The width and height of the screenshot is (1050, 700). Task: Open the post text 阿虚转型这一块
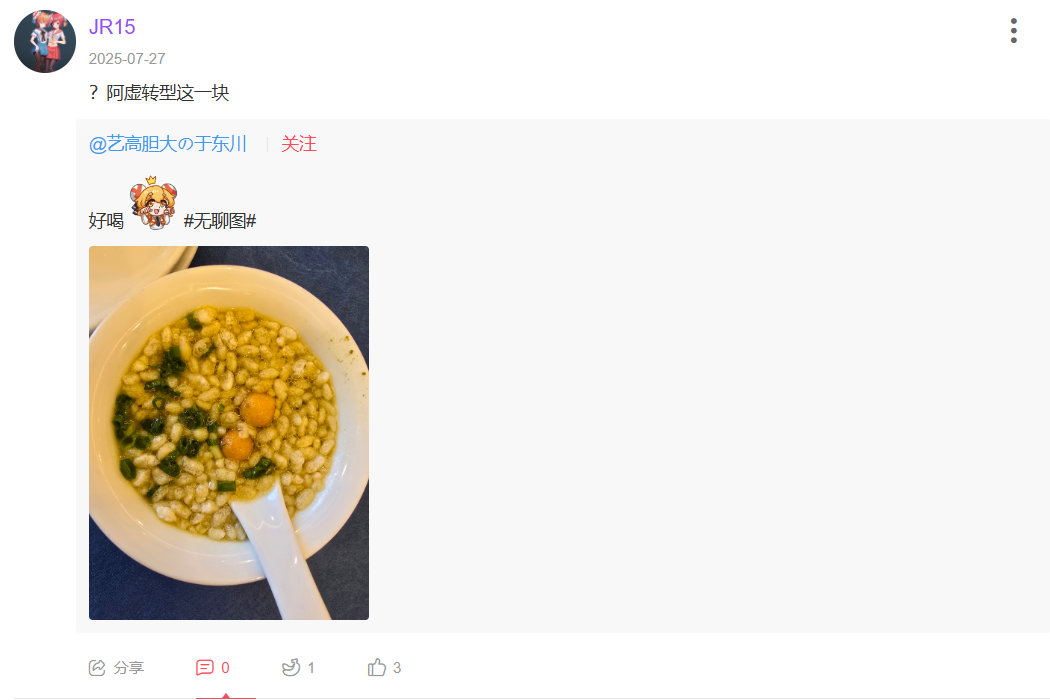[167, 92]
